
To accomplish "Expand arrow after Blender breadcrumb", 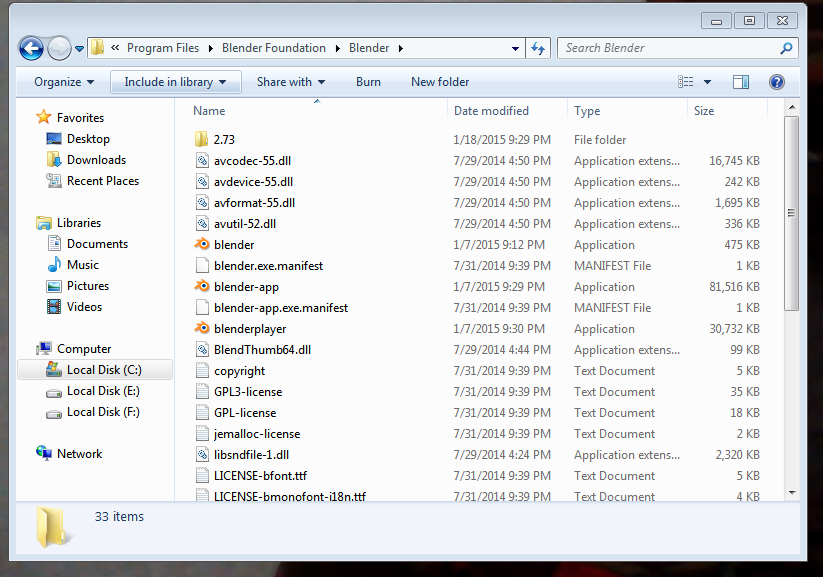I will pos(401,48).
